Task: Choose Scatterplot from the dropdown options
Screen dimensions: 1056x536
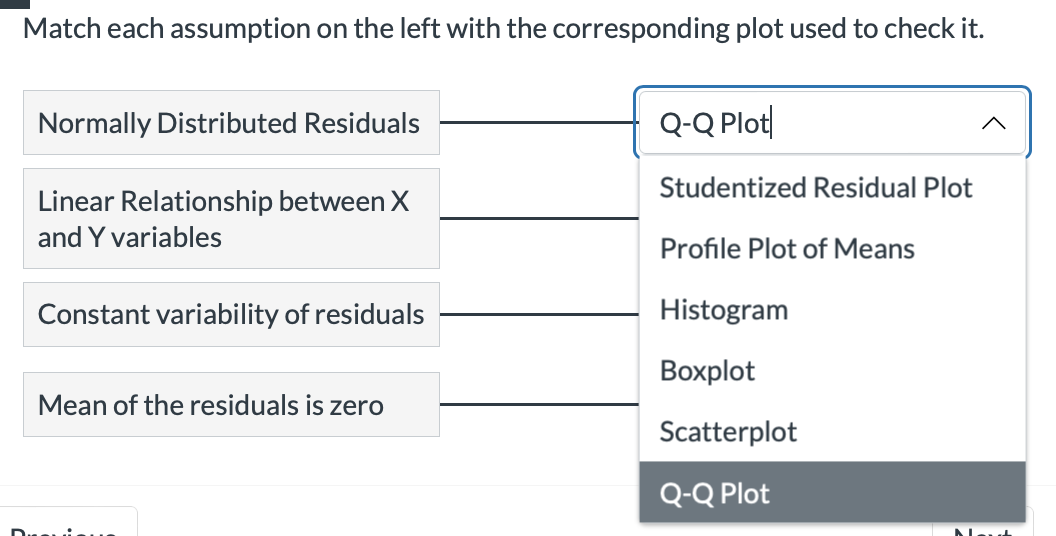Action: point(728,432)
